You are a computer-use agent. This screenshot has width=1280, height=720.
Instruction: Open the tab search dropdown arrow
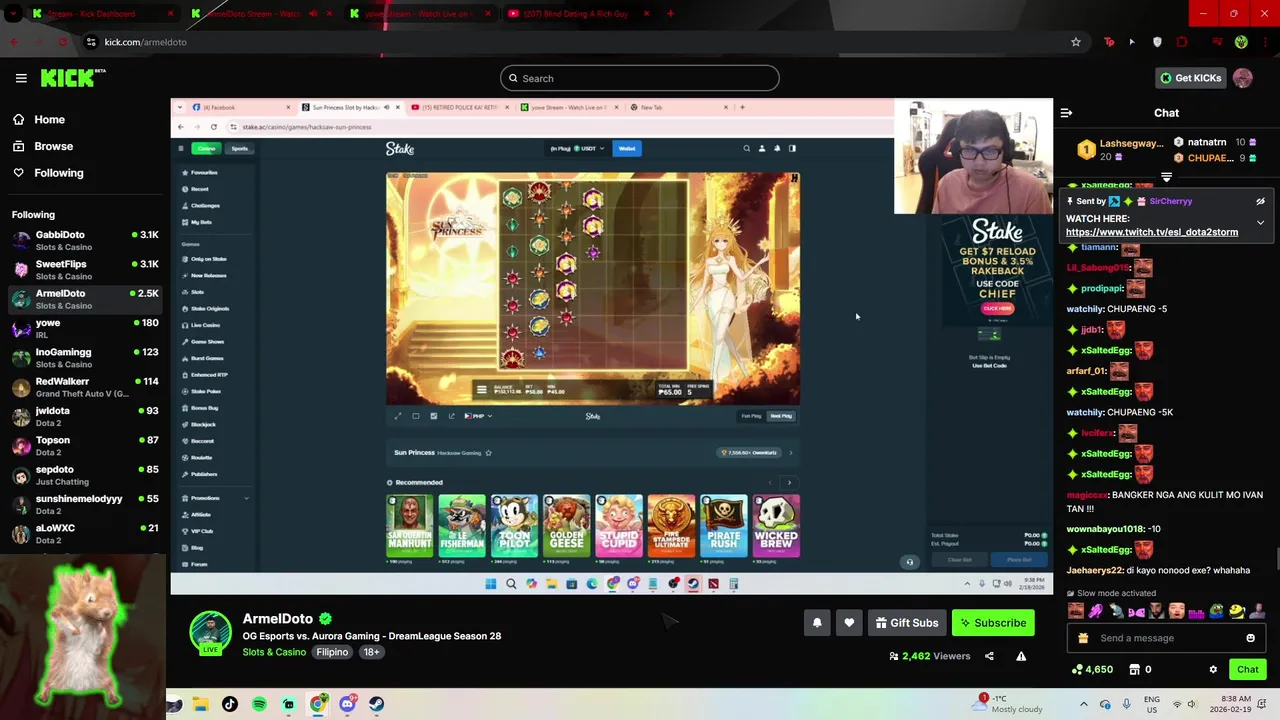tap(13, 14)
